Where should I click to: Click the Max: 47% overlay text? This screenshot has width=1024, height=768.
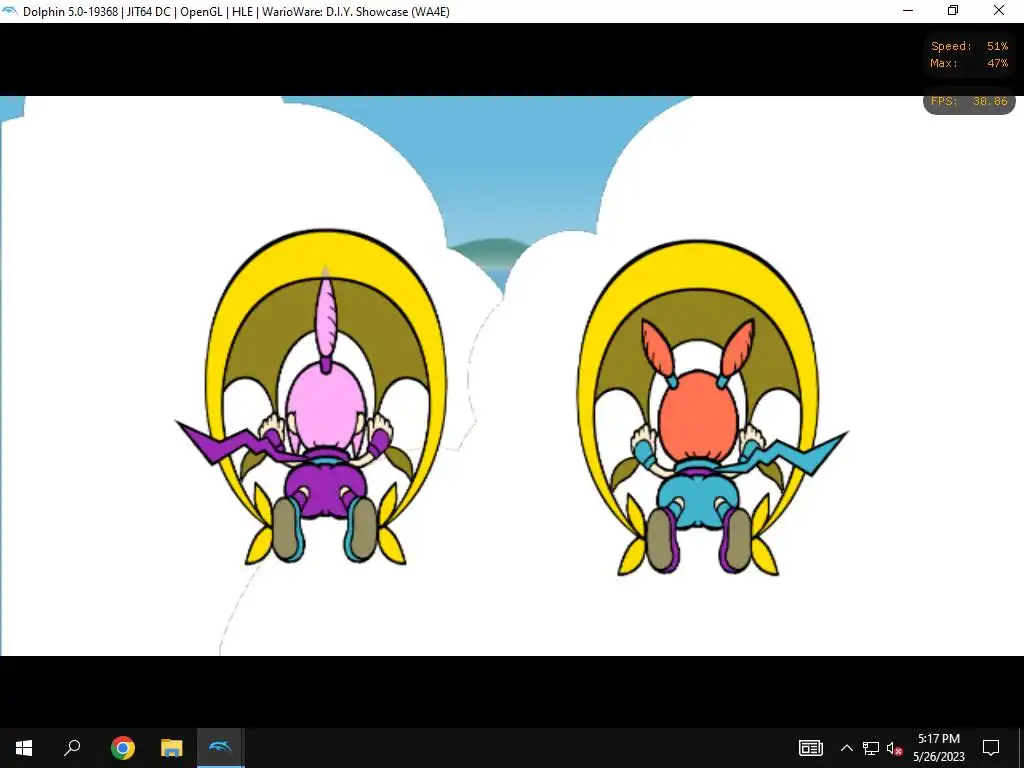[969, 63]
